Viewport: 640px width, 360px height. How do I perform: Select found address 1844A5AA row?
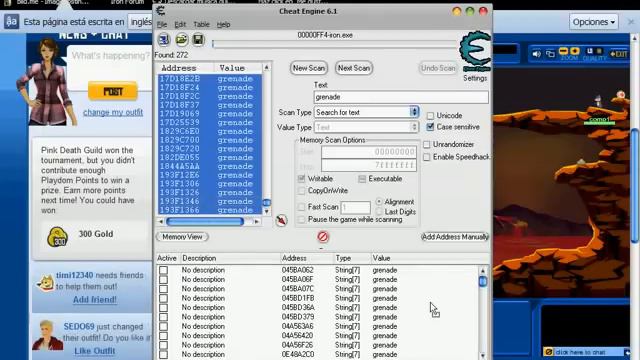click(209, 166)
